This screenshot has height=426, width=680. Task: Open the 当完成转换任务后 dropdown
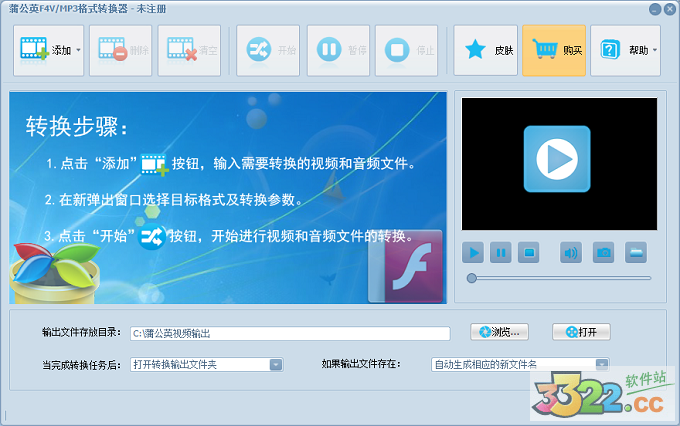206,364
